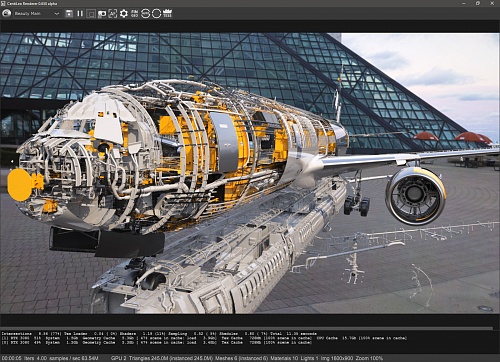Click the yellow nose cone of aircraft
The image size is (500, 362).
coord(21,184)
